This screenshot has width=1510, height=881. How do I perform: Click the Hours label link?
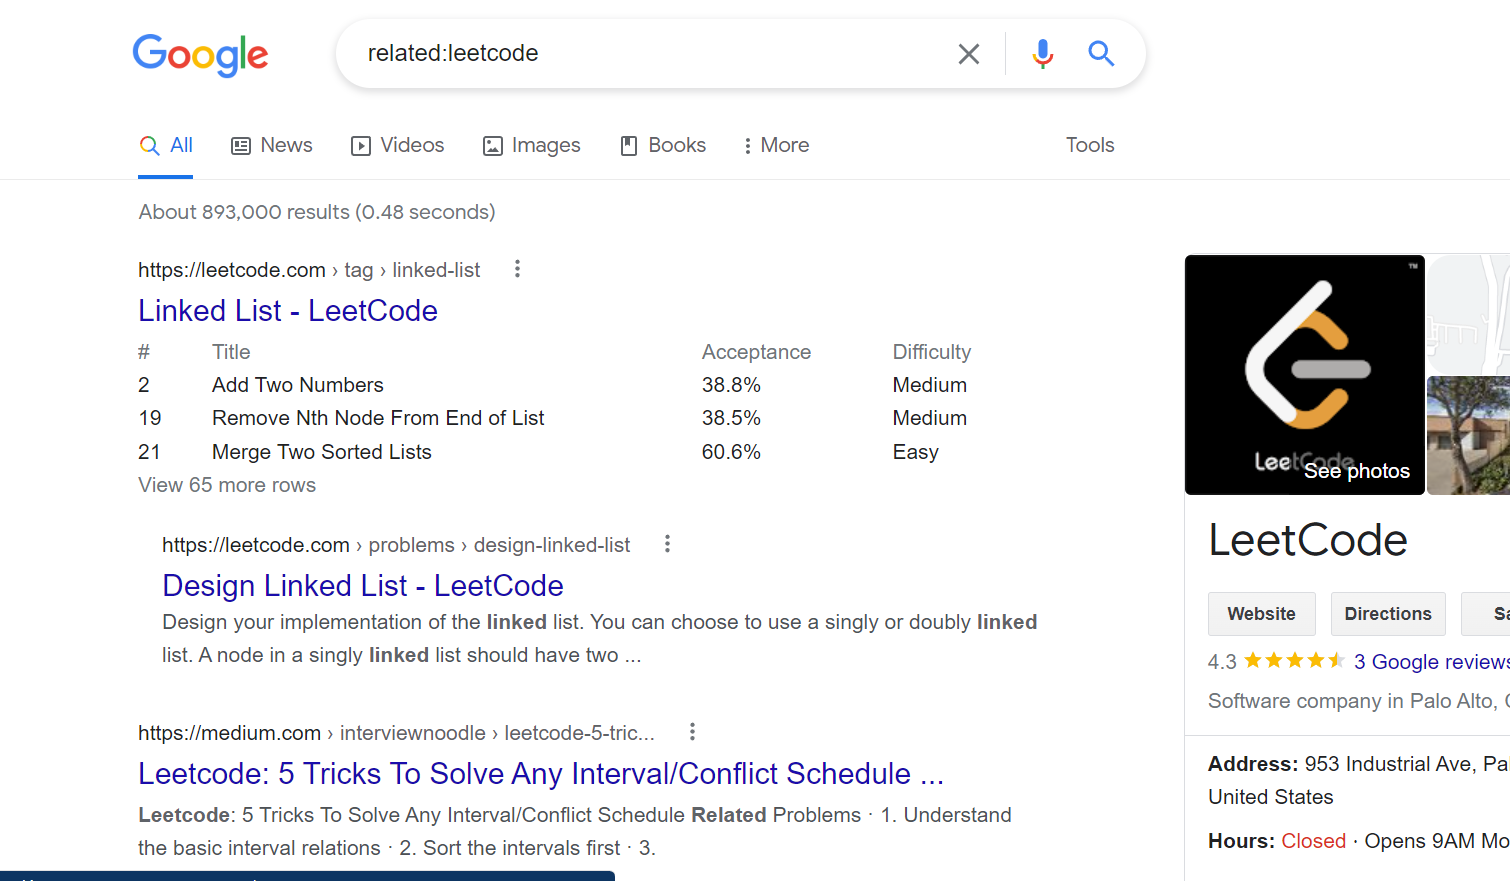1240,841
